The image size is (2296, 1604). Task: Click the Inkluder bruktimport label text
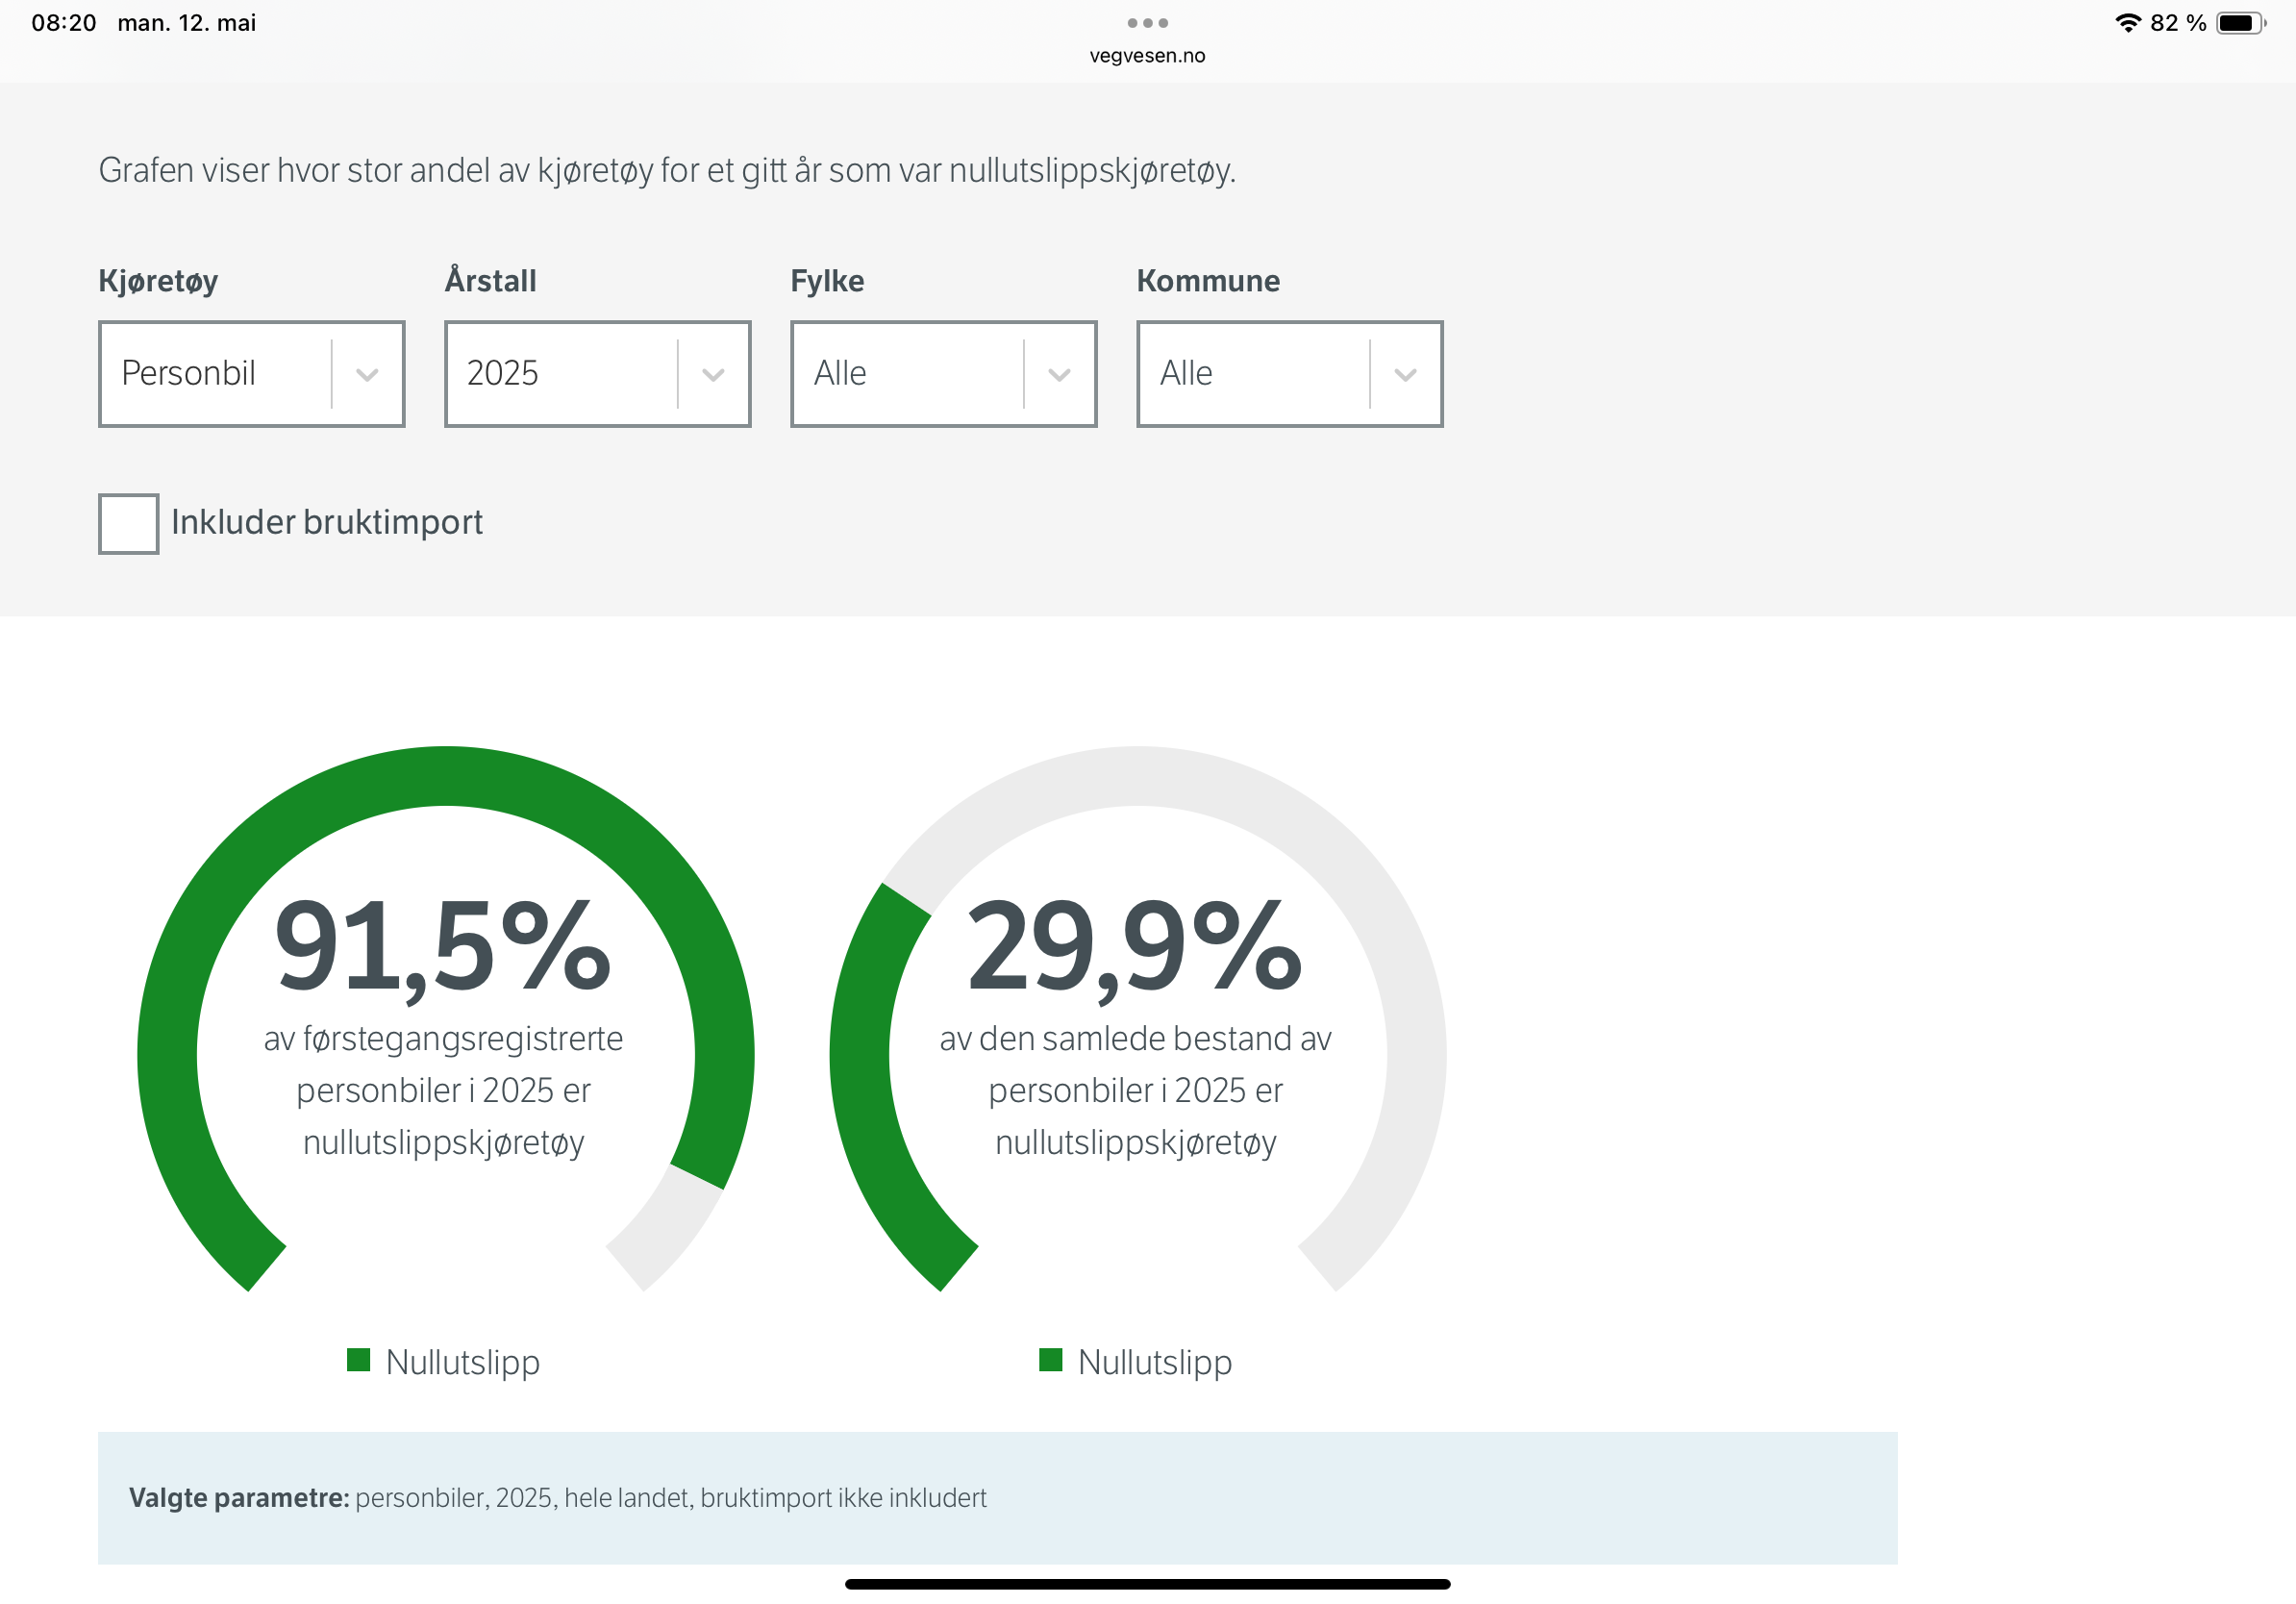(x=327, y=522)
